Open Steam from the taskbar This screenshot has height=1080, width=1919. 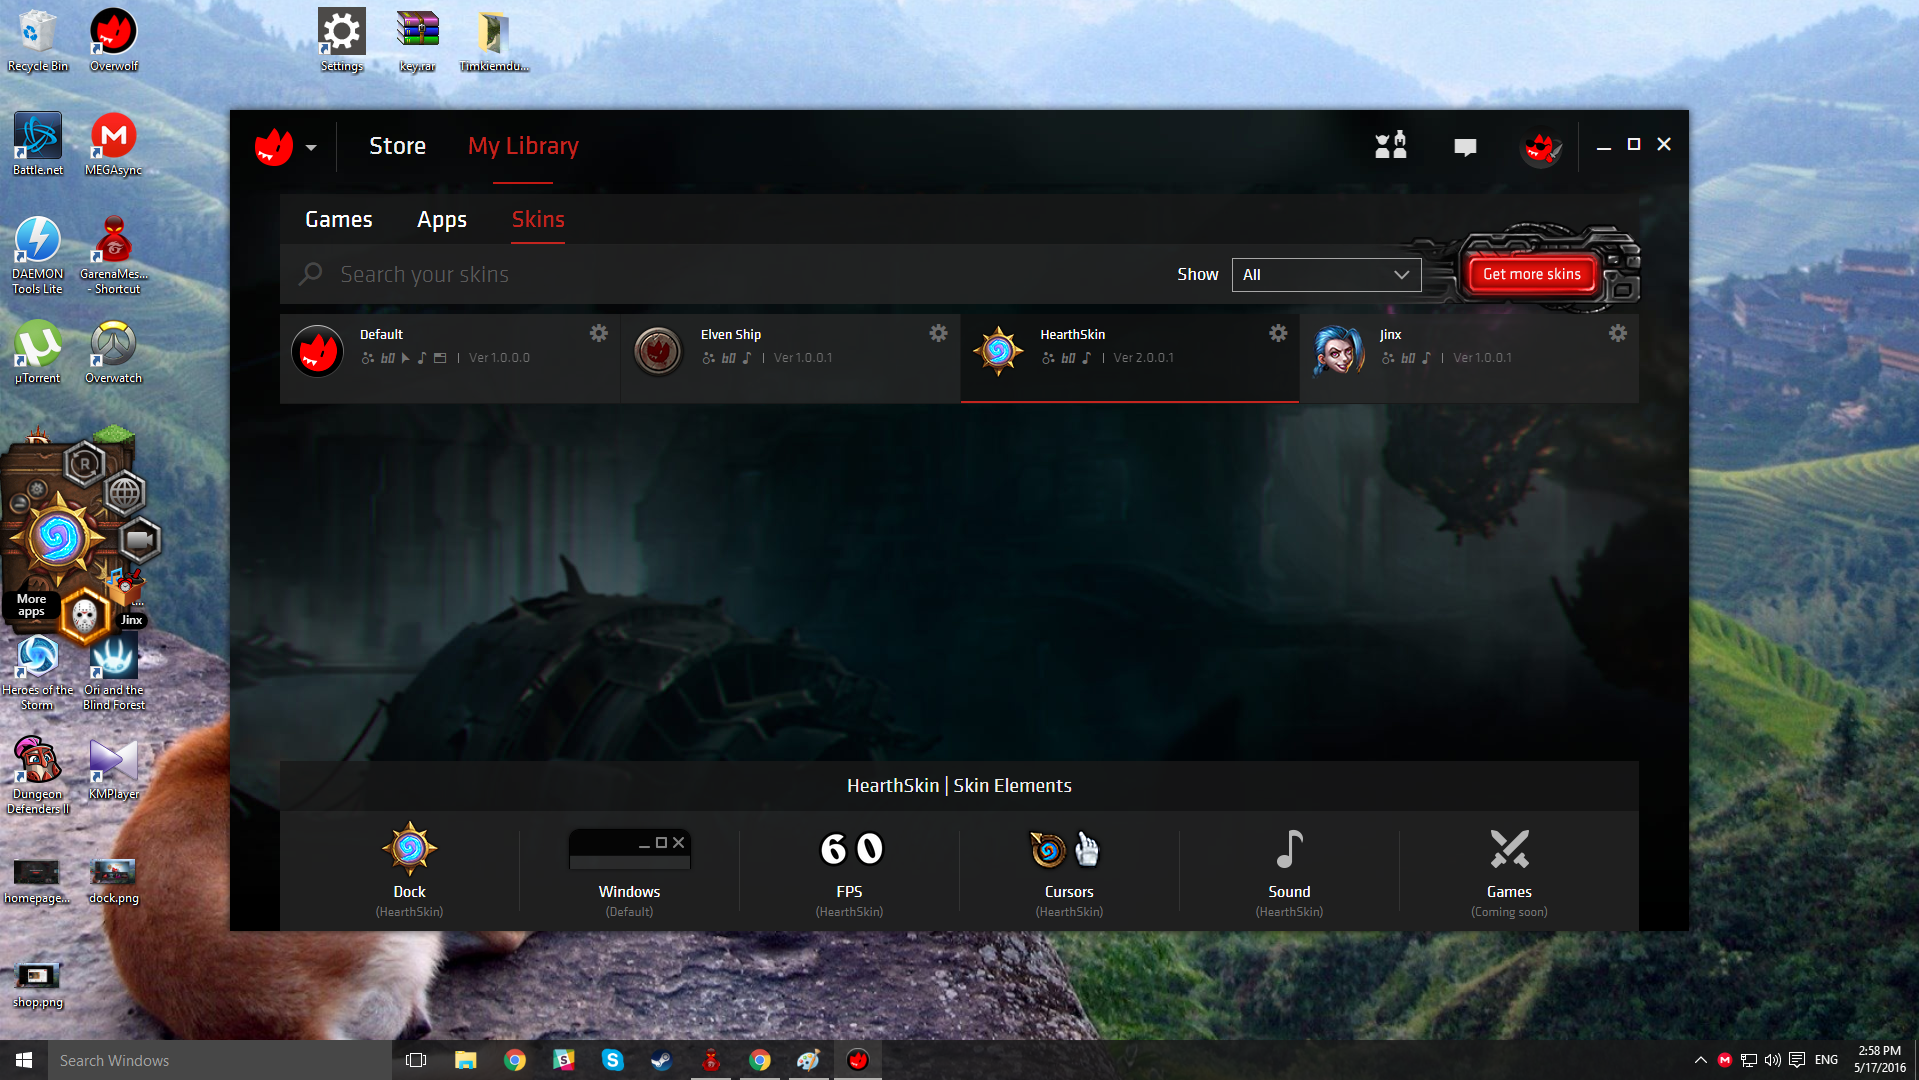661,1060
